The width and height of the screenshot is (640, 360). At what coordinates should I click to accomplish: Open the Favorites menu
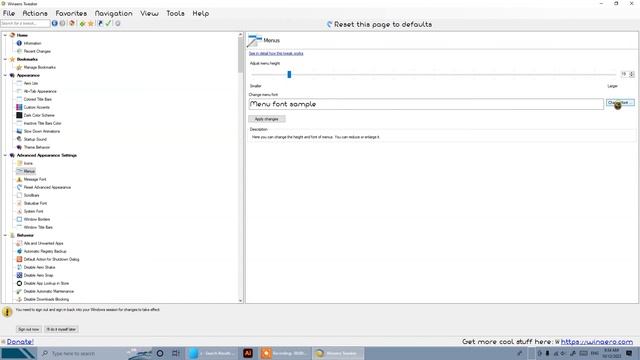tap(71, 13)
